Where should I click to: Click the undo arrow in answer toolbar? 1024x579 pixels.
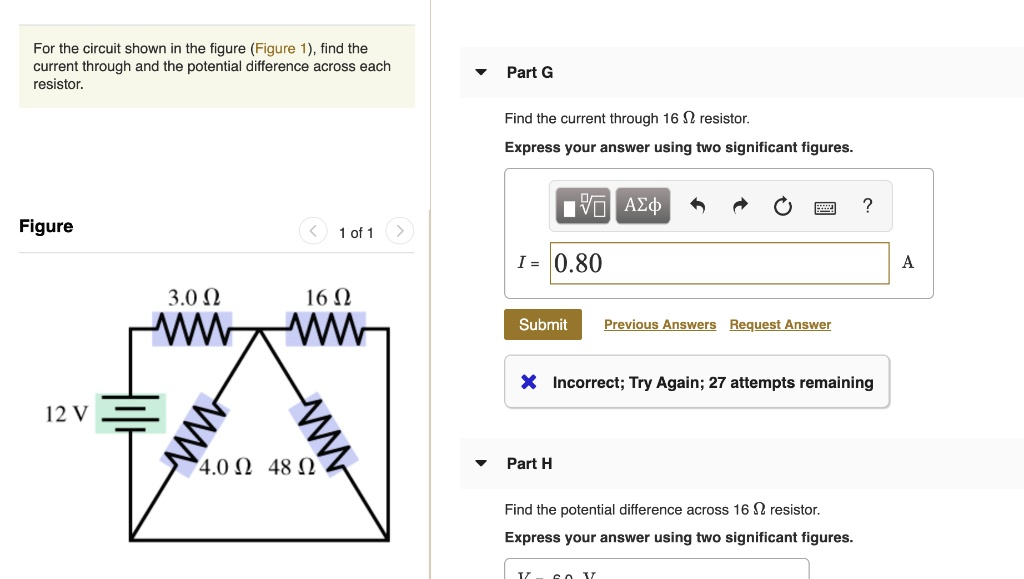coord(698,207)
